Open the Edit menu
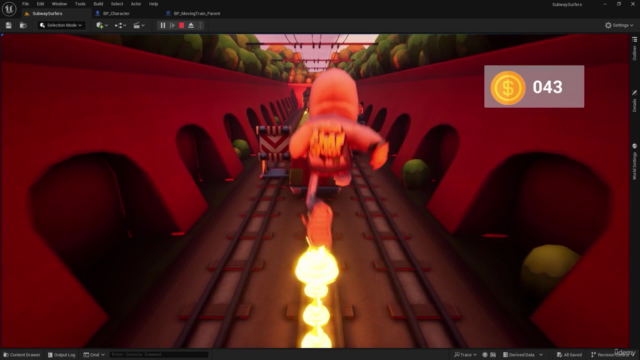The image size is (640, 360). [x=40, y=4]
